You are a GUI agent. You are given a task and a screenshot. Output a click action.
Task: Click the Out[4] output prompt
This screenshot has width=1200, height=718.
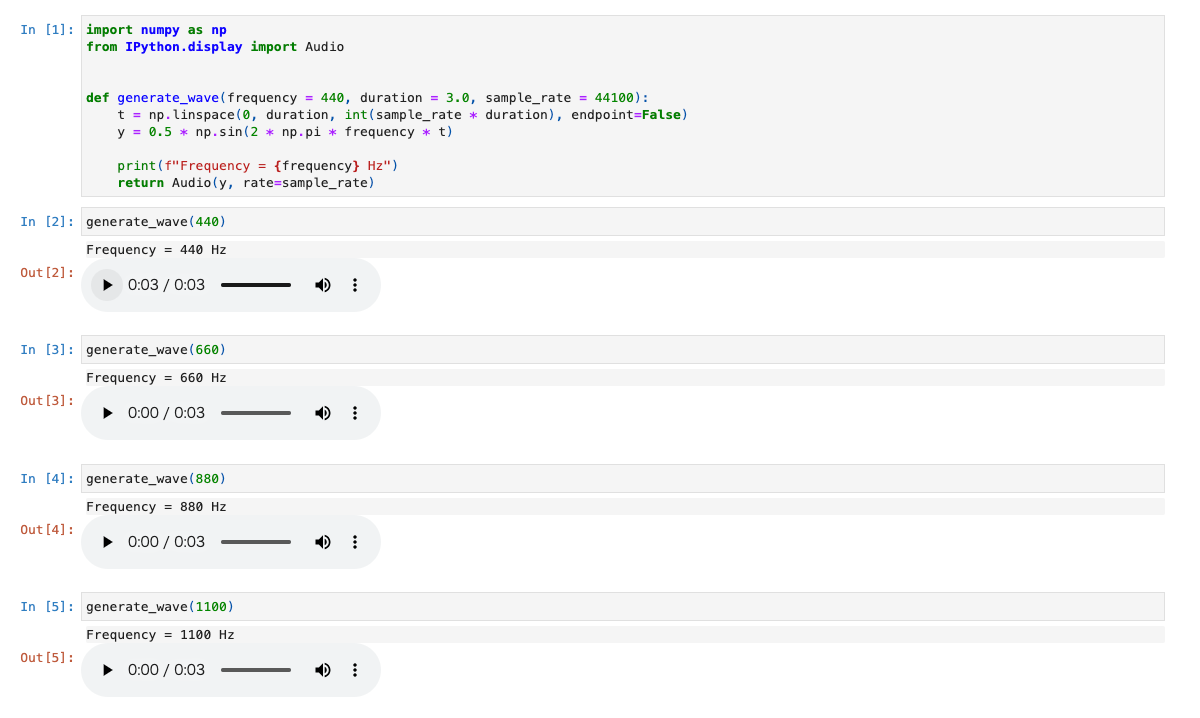47,529
